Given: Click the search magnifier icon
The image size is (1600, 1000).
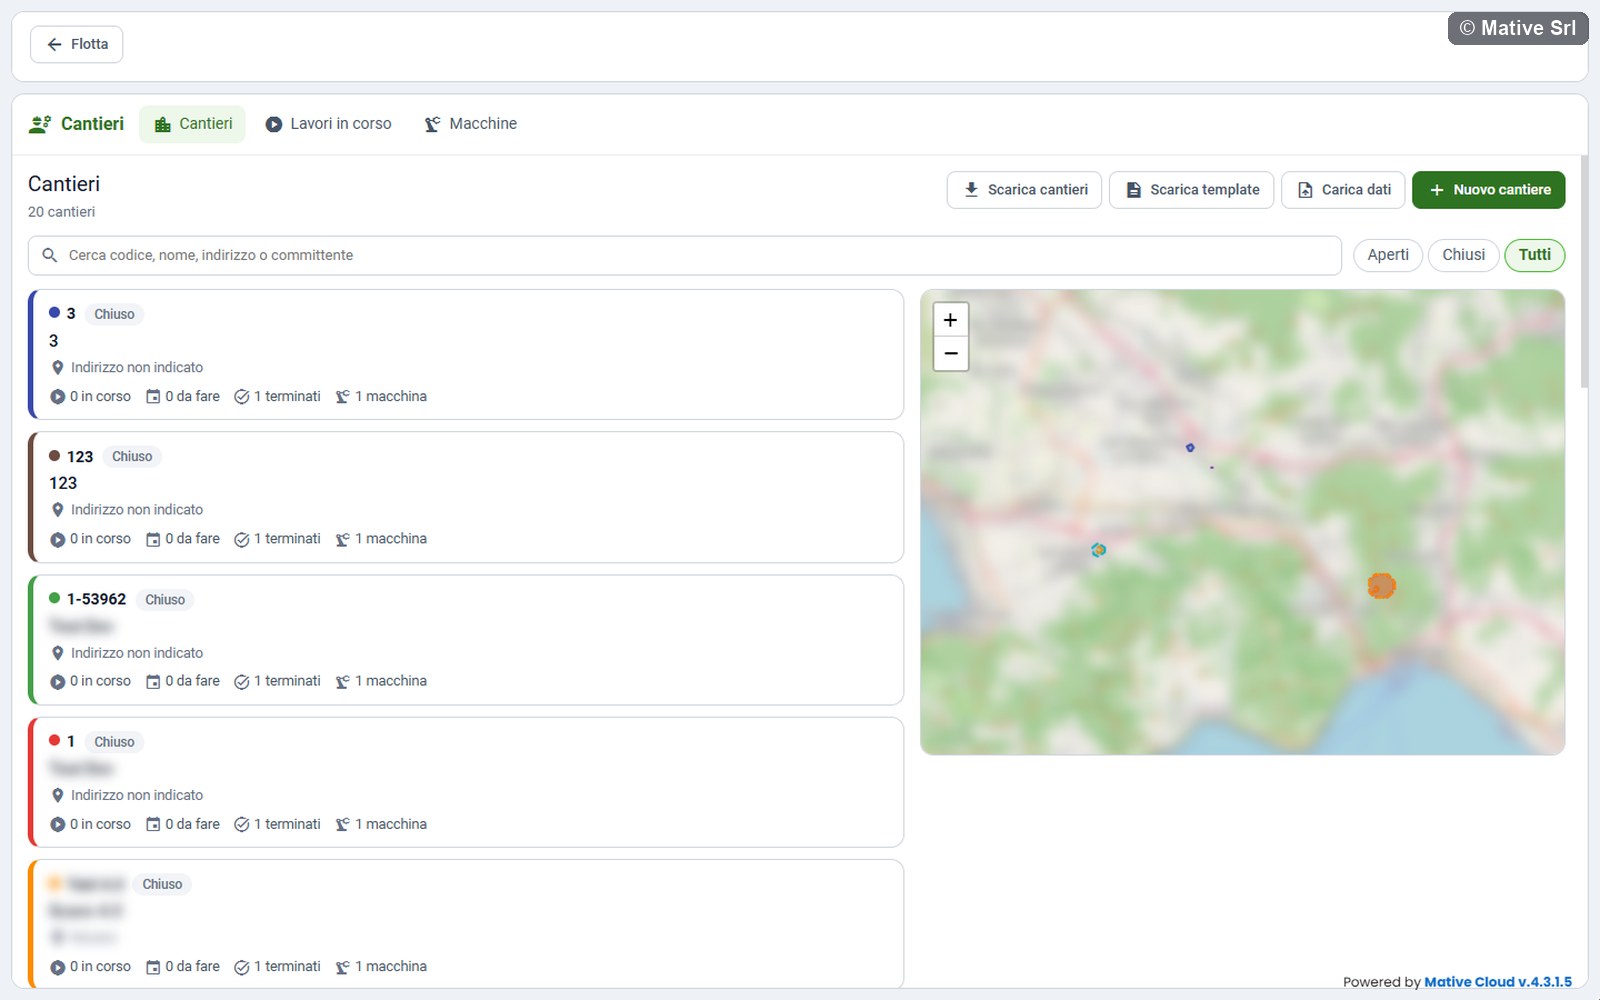Looking at the screenshot, I should [50, 256].
